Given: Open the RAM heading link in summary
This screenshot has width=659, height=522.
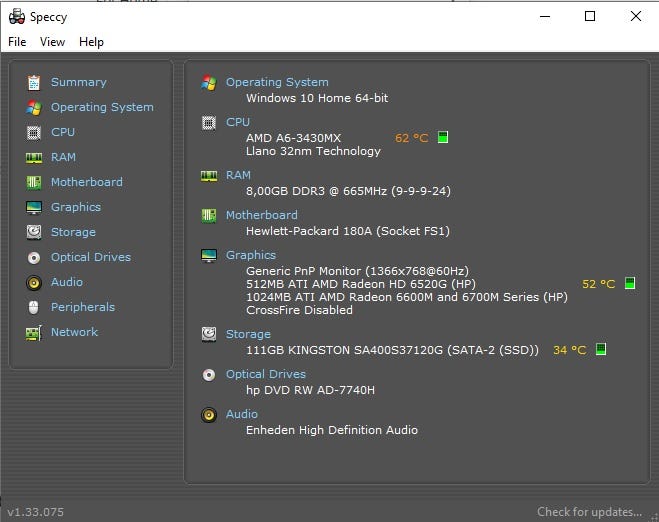Looking at the screenshot, I should click(238, 175).
